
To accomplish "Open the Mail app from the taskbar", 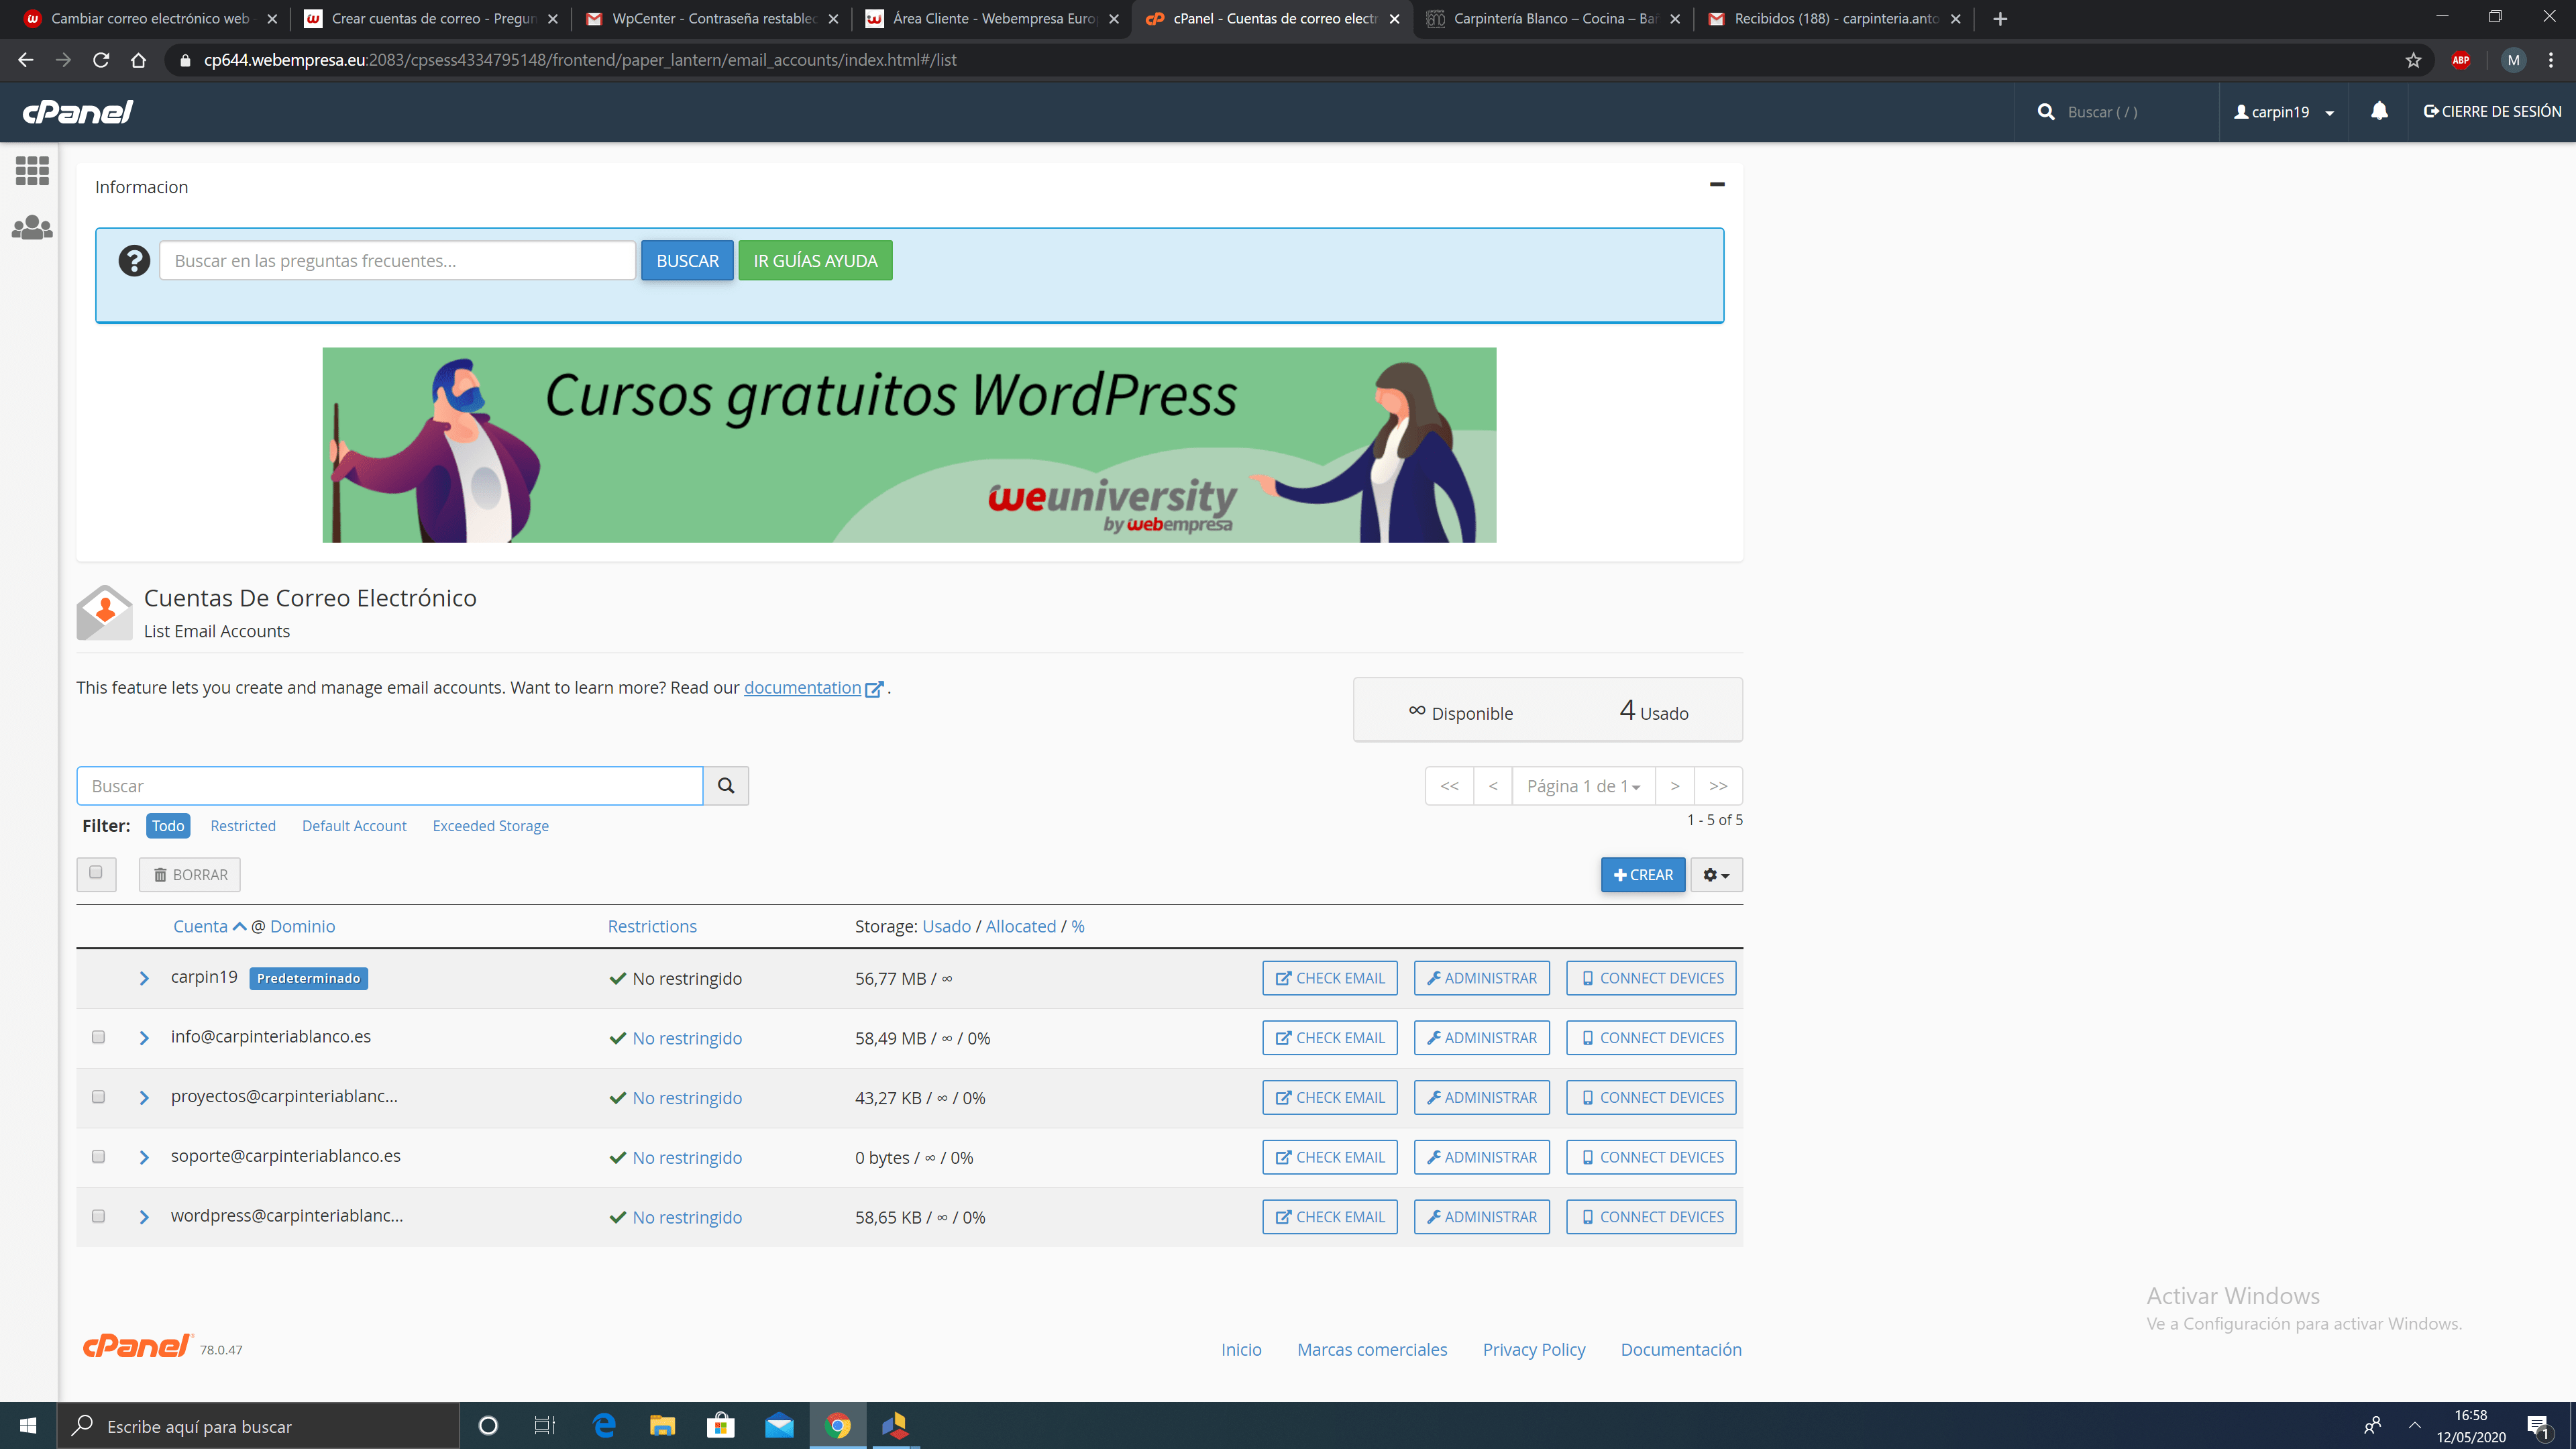I will point(779,1426).
